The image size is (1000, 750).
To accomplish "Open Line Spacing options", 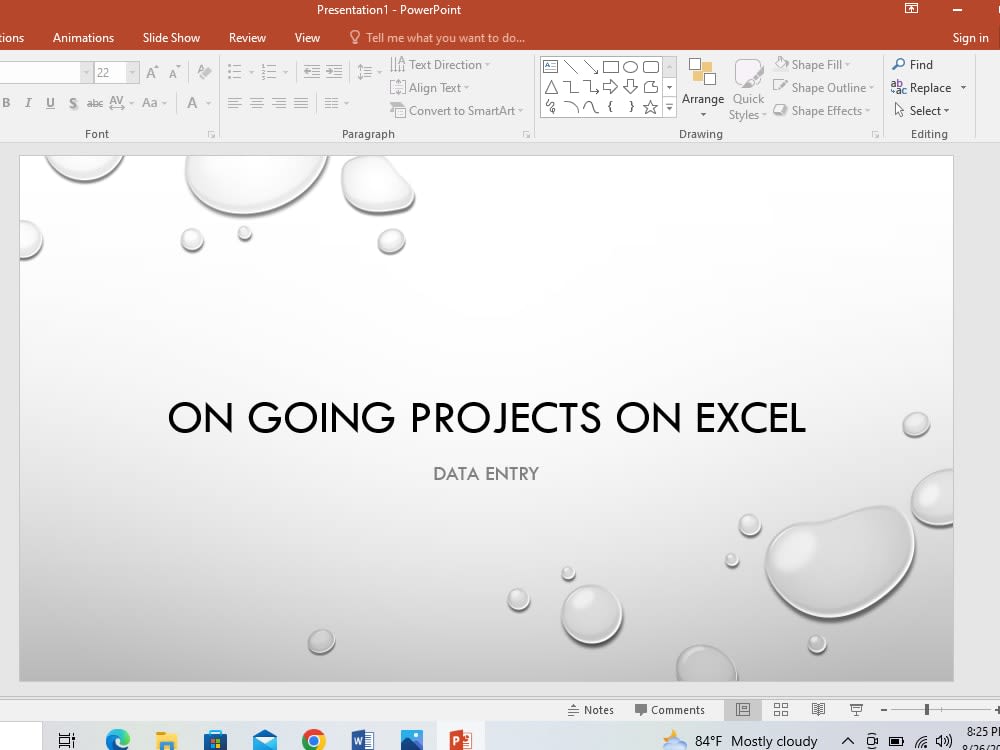I will [x=369, y=72].
